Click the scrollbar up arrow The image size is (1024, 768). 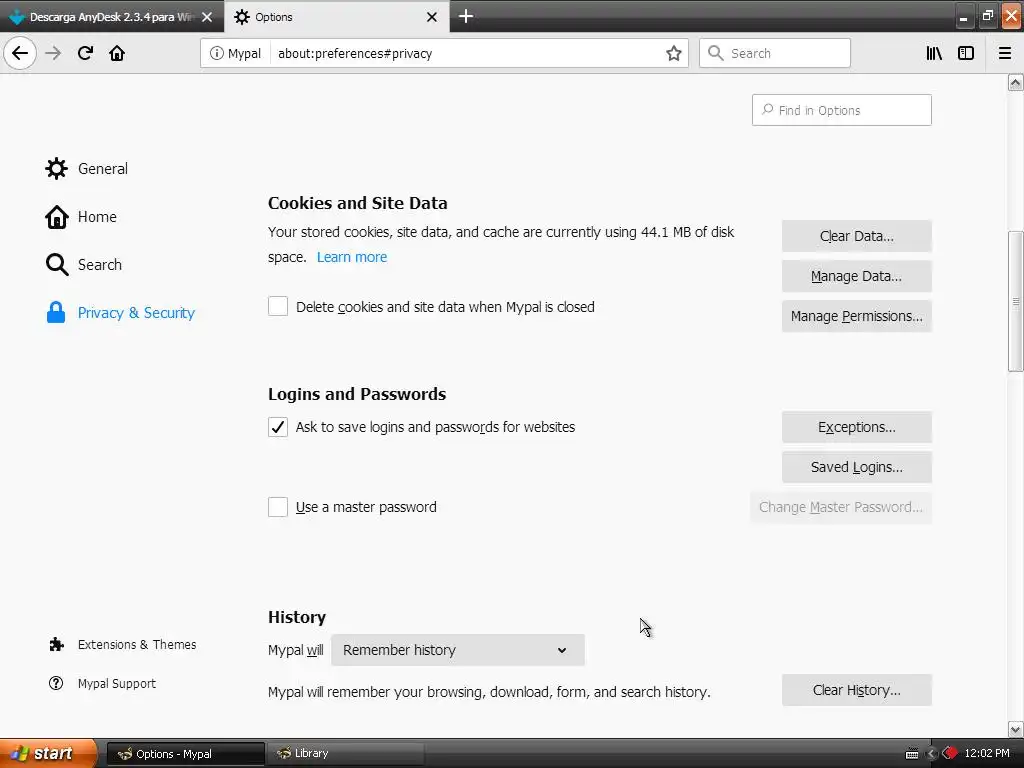click(x=1015, y=82)
